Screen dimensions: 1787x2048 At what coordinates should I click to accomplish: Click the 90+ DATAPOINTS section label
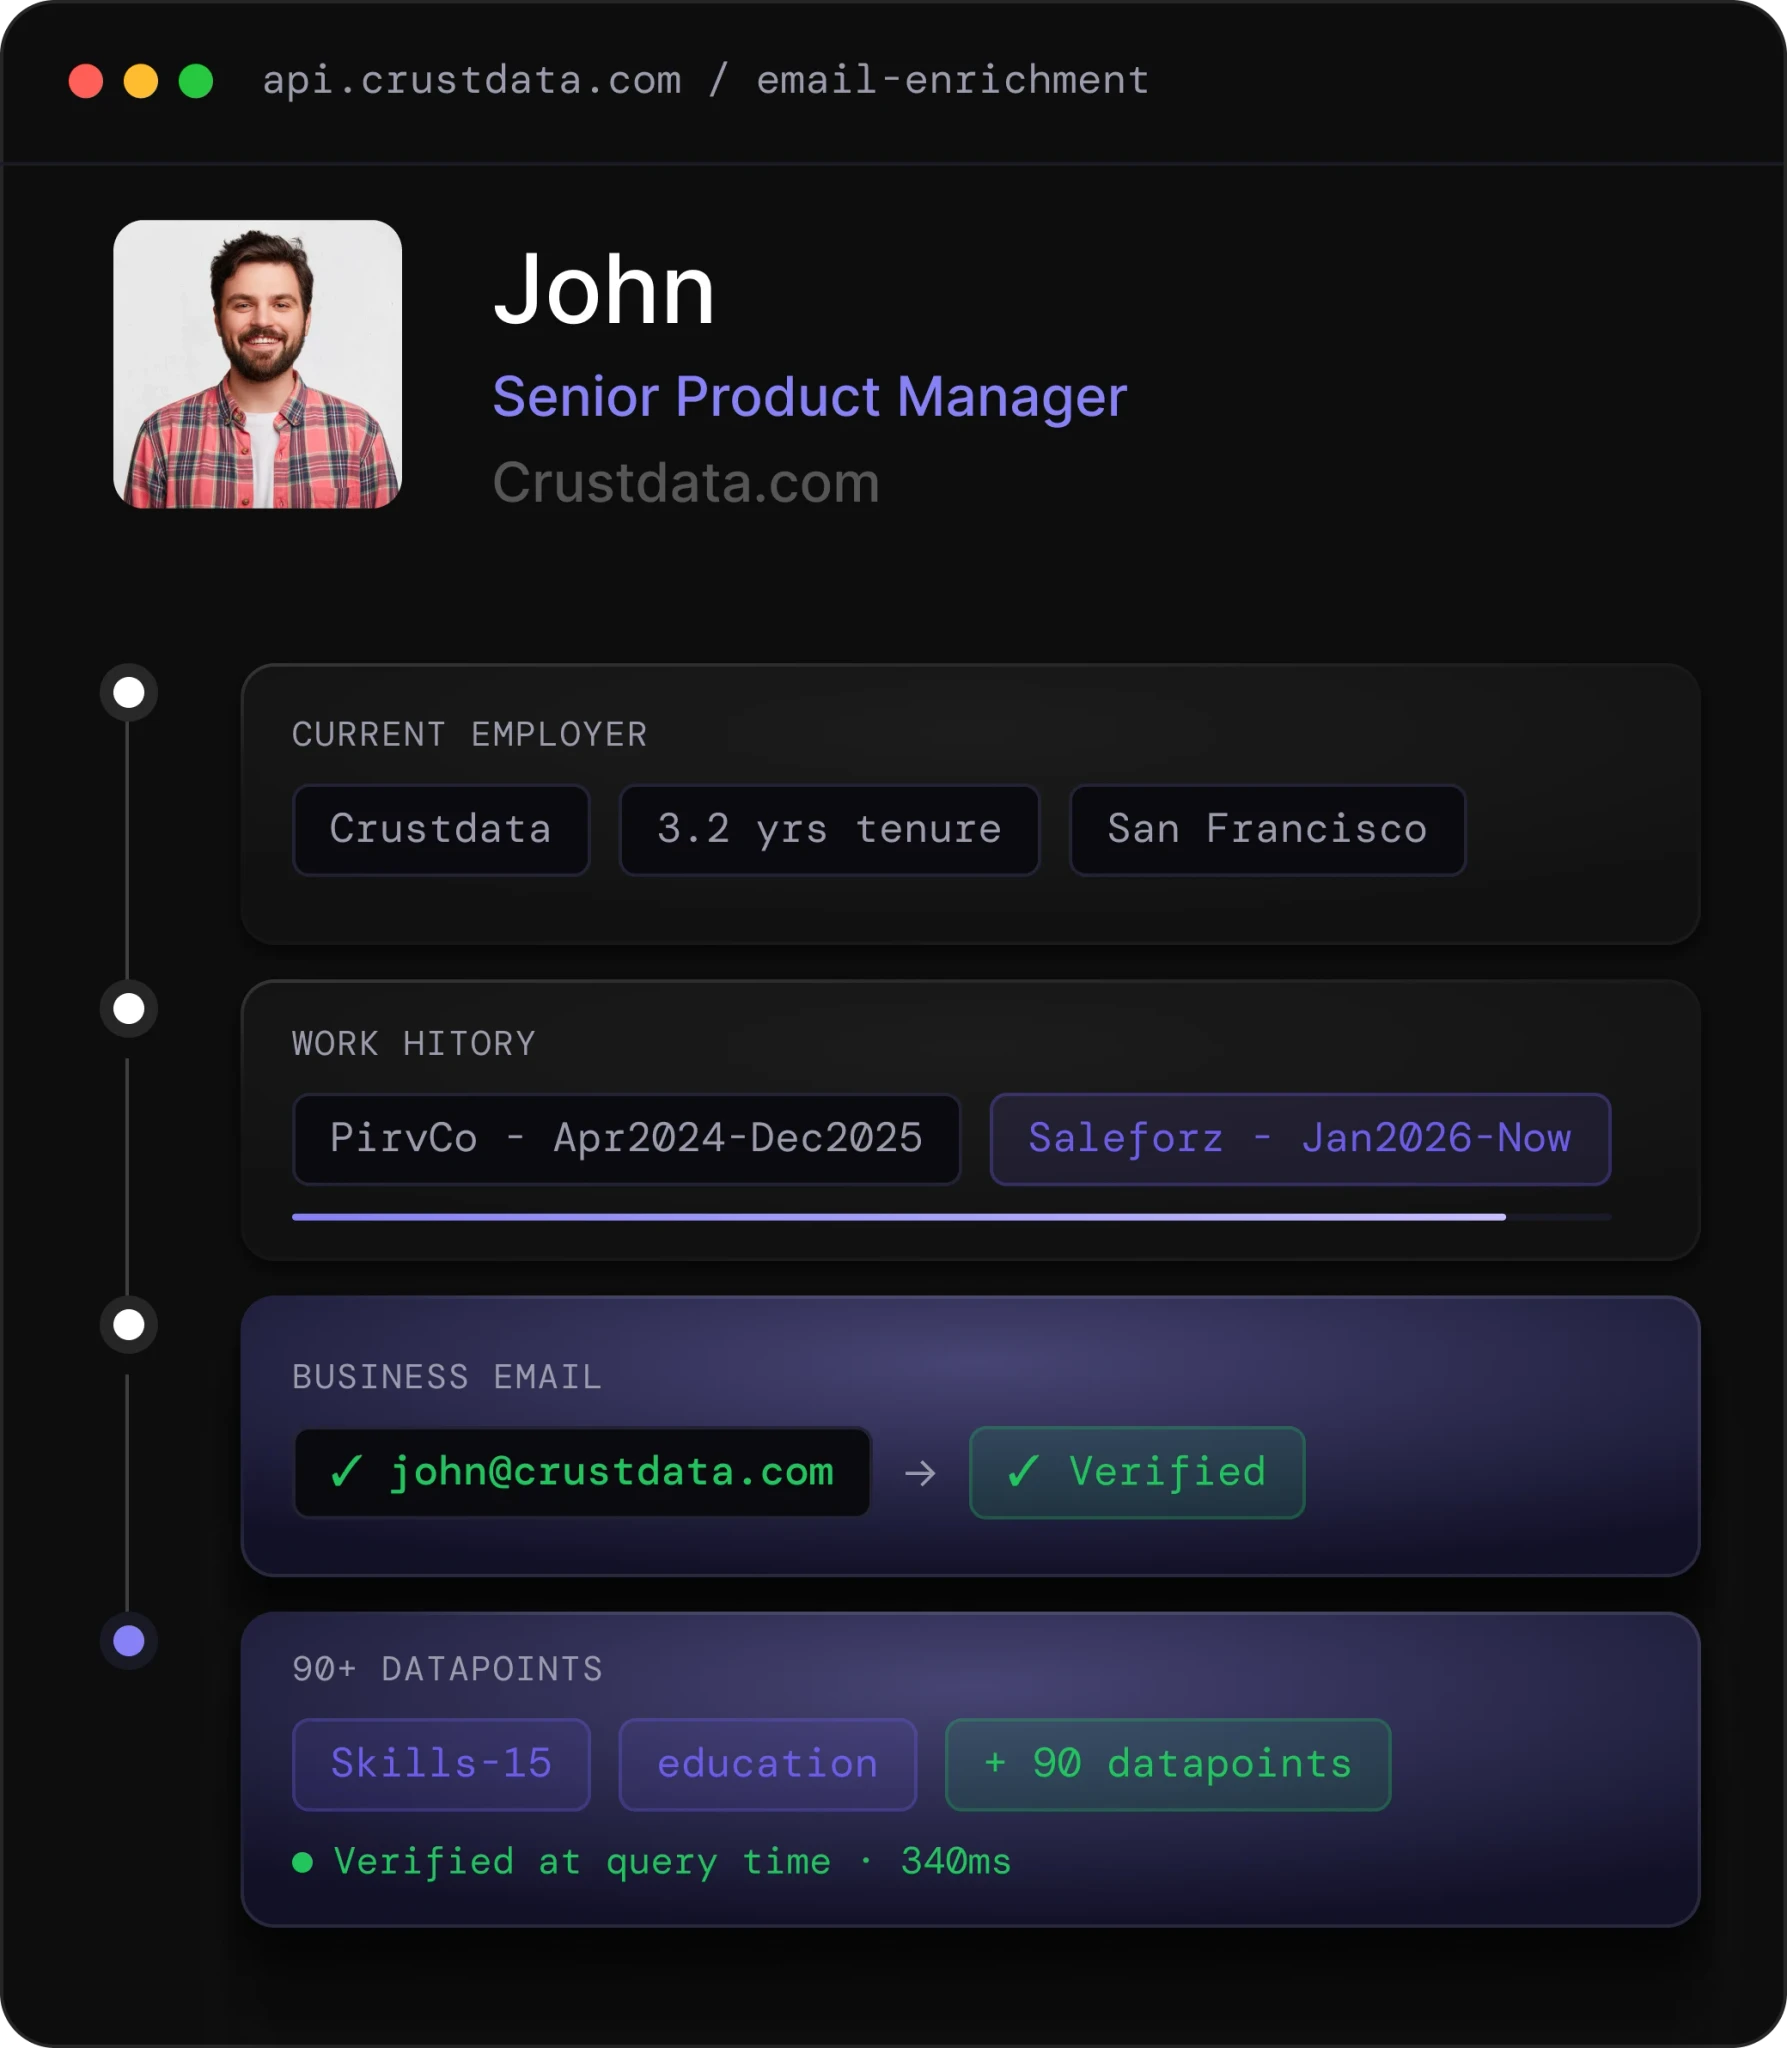[448, 1669]
